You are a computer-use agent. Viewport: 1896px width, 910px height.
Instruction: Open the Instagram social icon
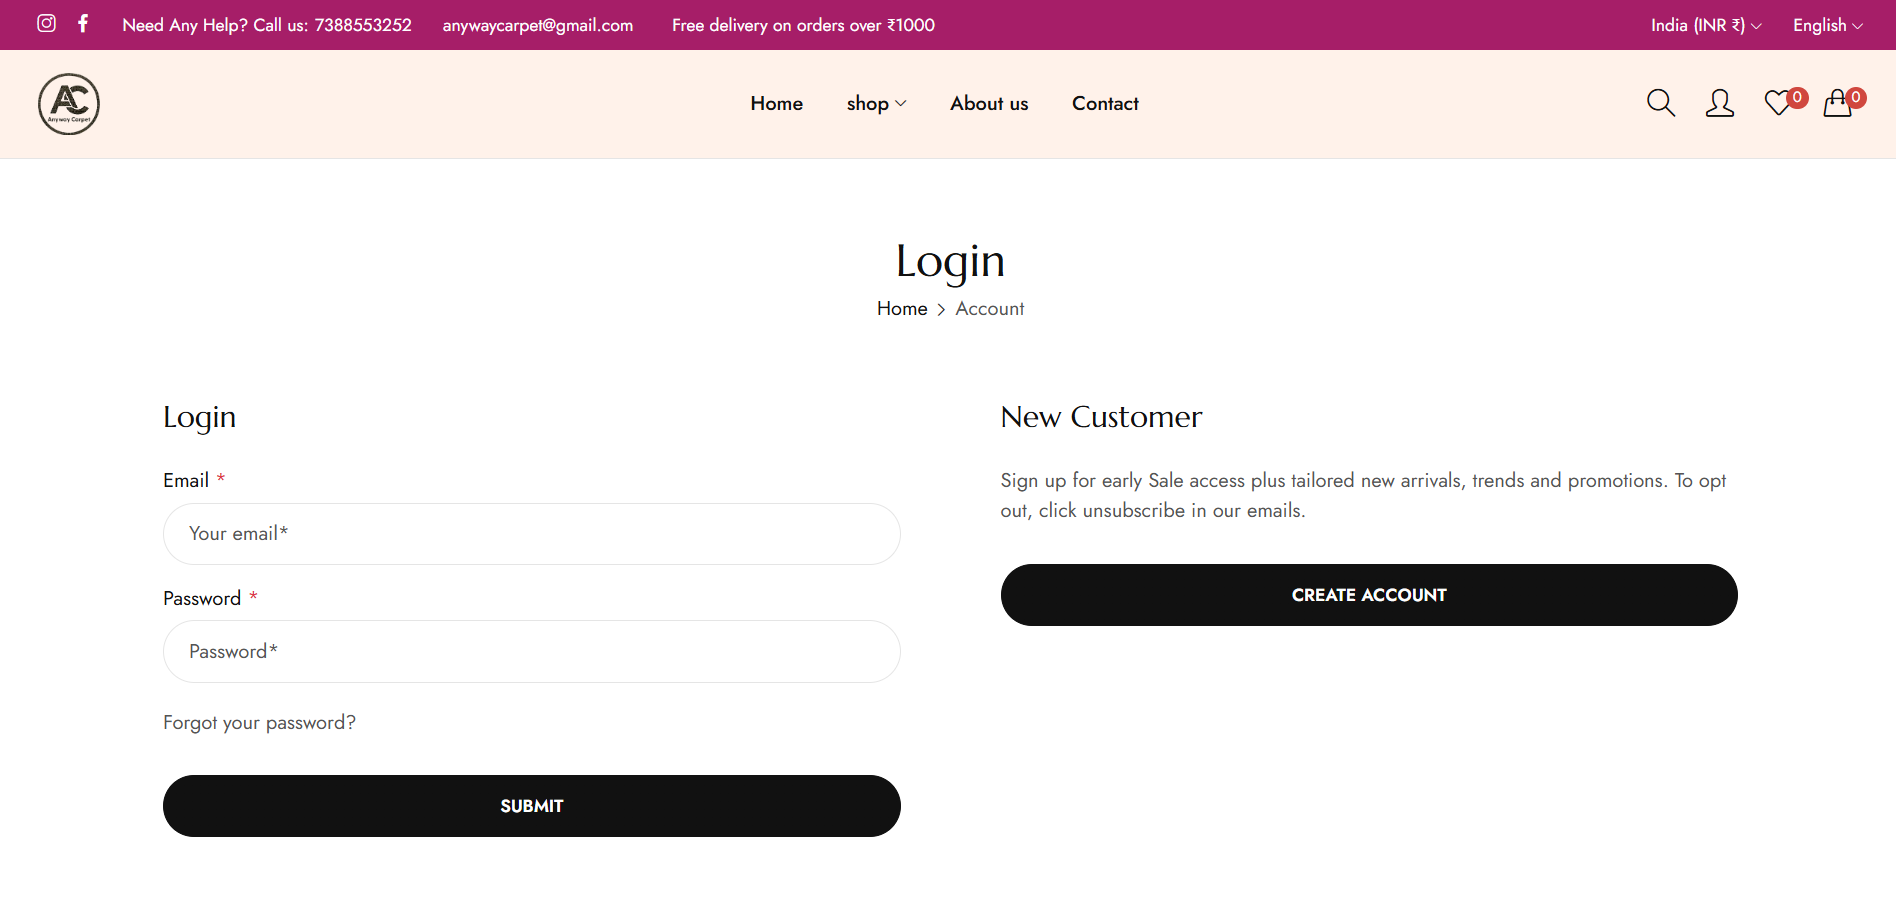[x=46, y=23]
